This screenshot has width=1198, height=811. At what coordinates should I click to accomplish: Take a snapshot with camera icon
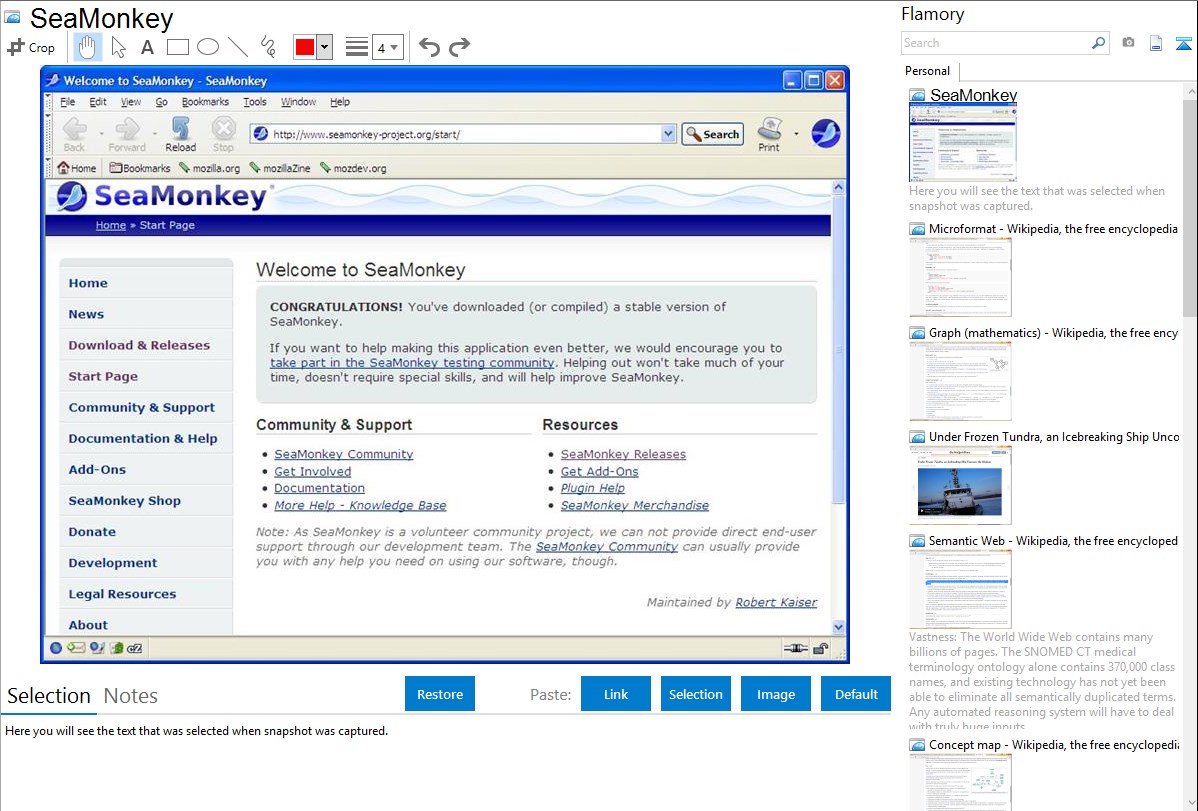tap(1128, 43)
